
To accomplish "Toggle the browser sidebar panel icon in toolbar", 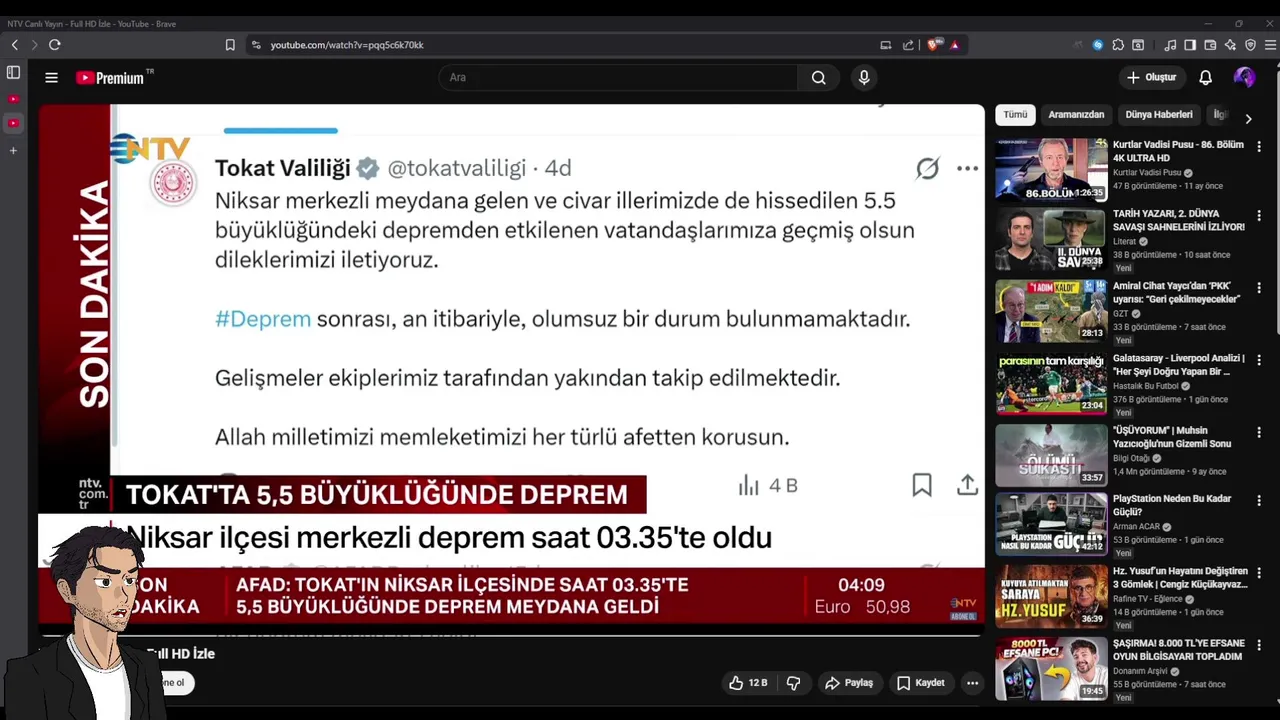I will click(1190, 45).
